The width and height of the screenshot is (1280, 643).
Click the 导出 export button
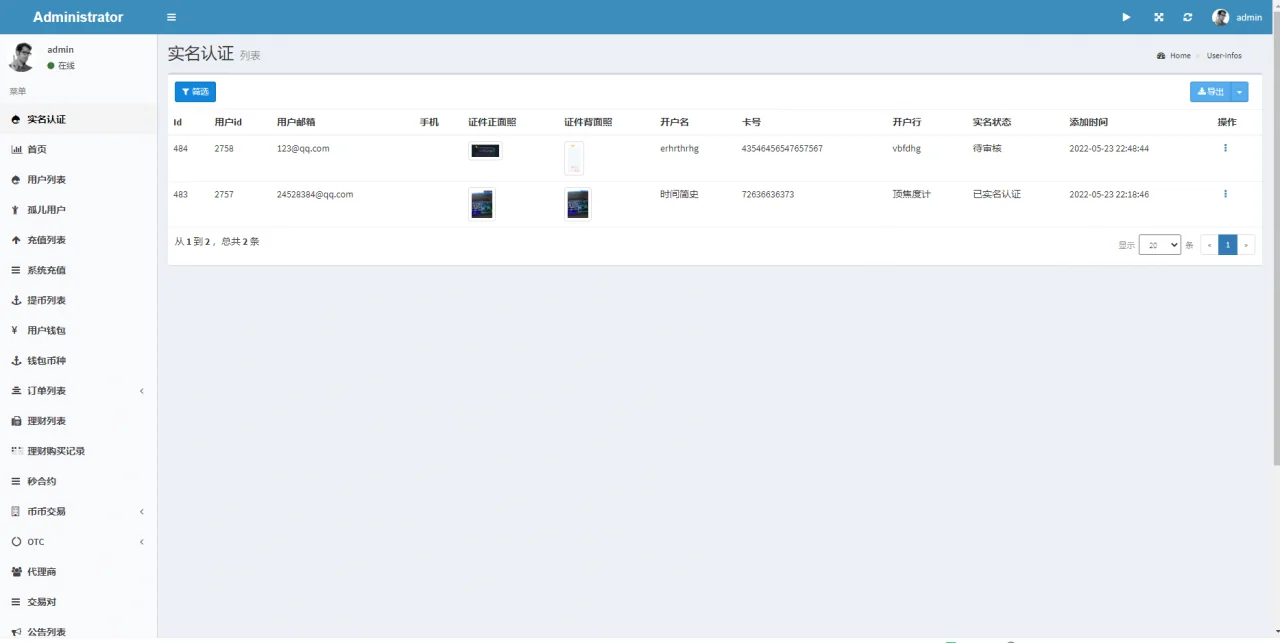pos(1210,92)
